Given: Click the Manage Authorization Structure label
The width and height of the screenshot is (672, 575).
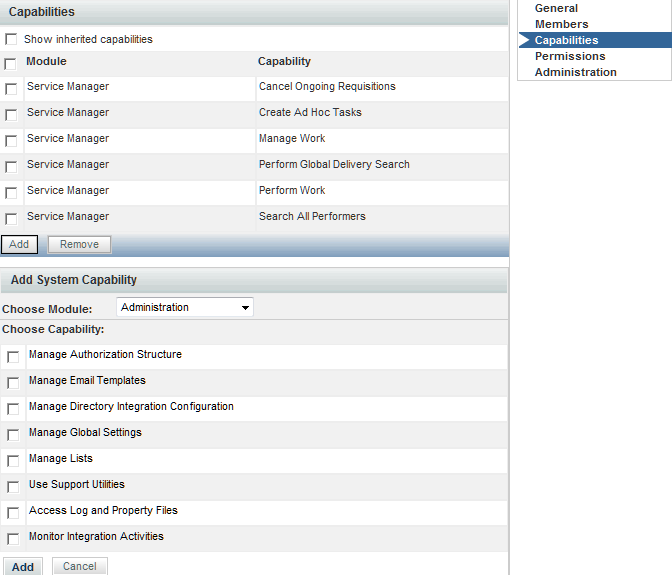Looking at the screenshot, I should click(105, 354).
